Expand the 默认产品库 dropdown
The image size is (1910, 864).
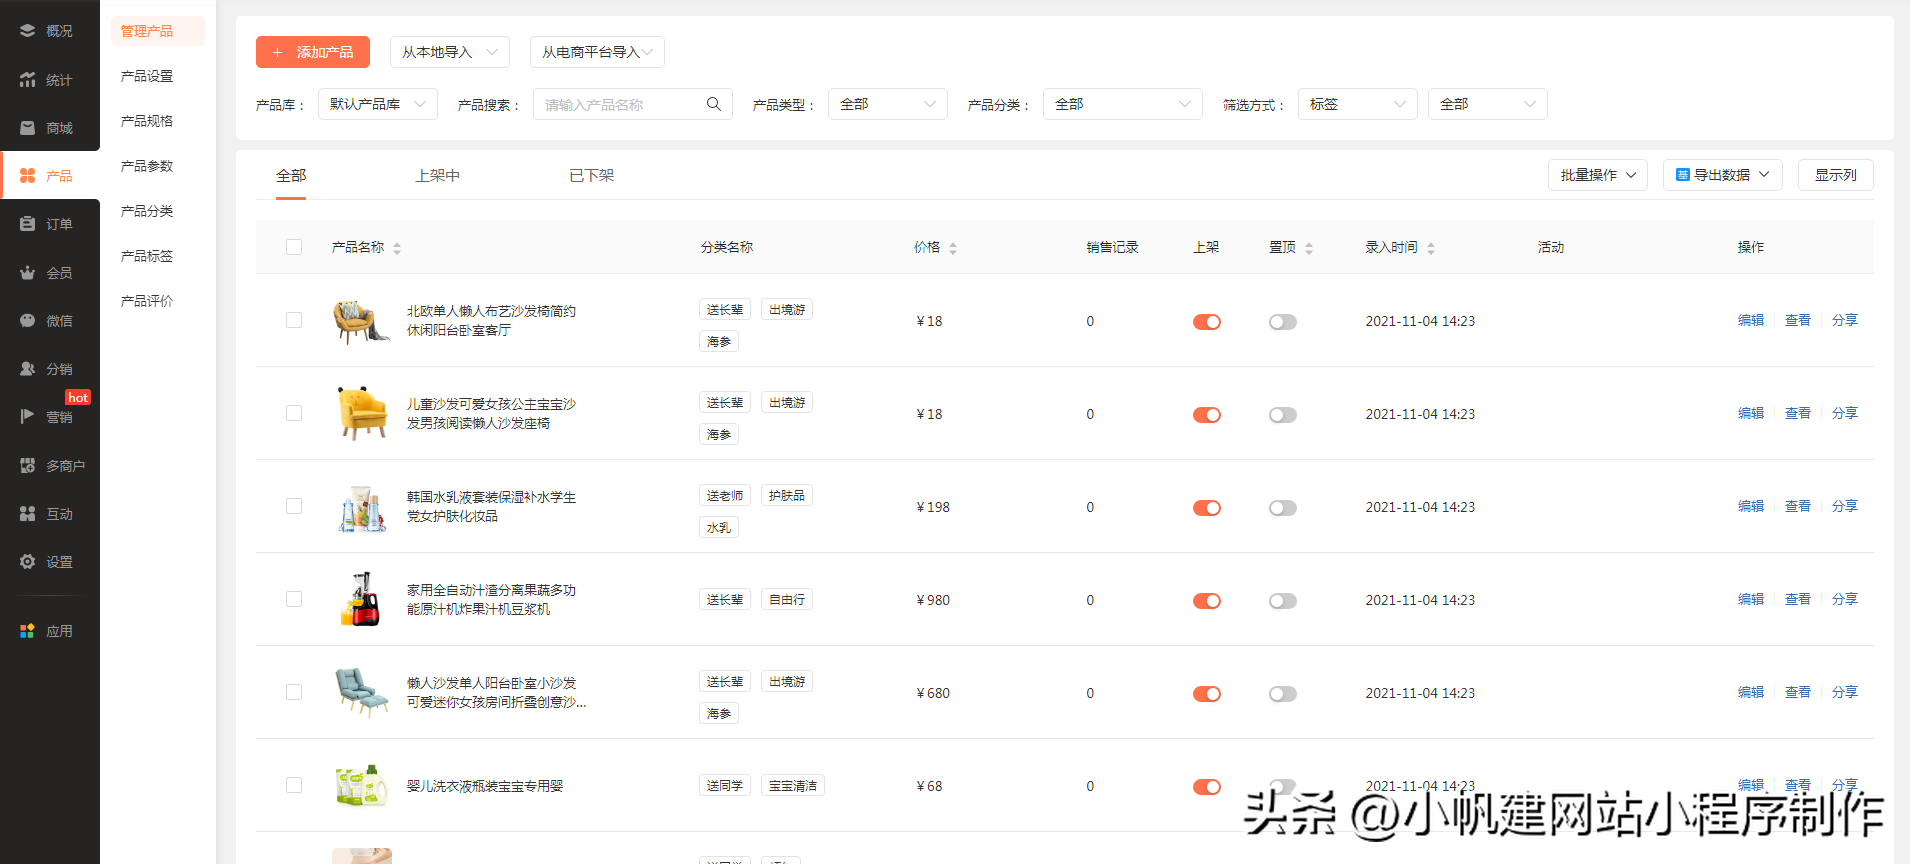[377, 104]
